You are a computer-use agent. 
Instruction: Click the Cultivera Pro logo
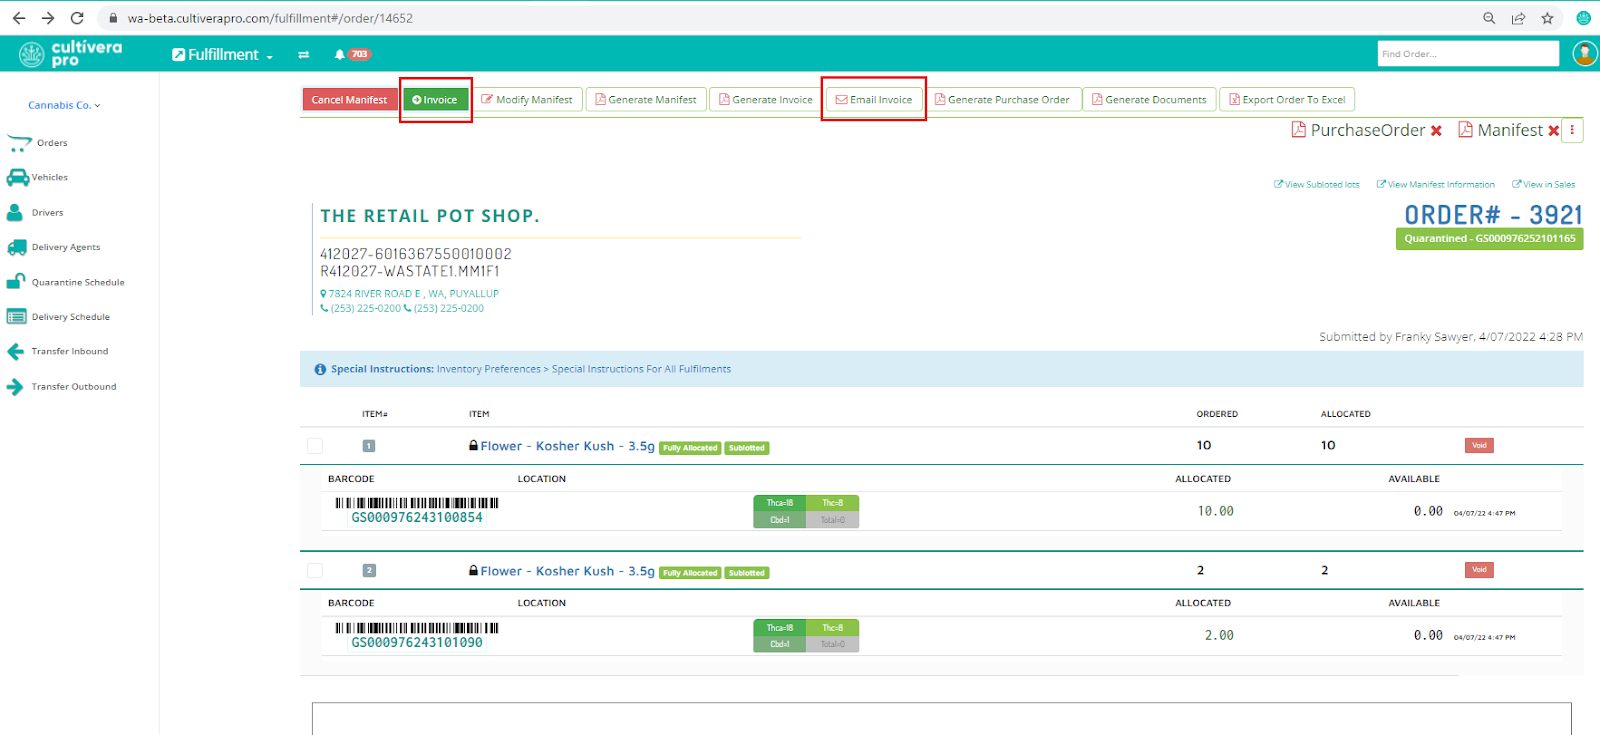pyautogui.click(x=71, y=54)
